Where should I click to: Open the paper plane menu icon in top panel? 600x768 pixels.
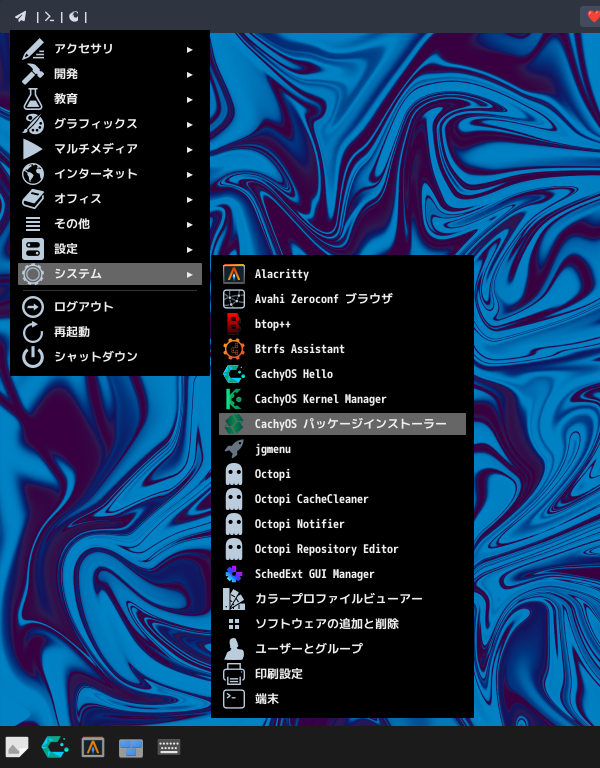click(x=20, y=17)
